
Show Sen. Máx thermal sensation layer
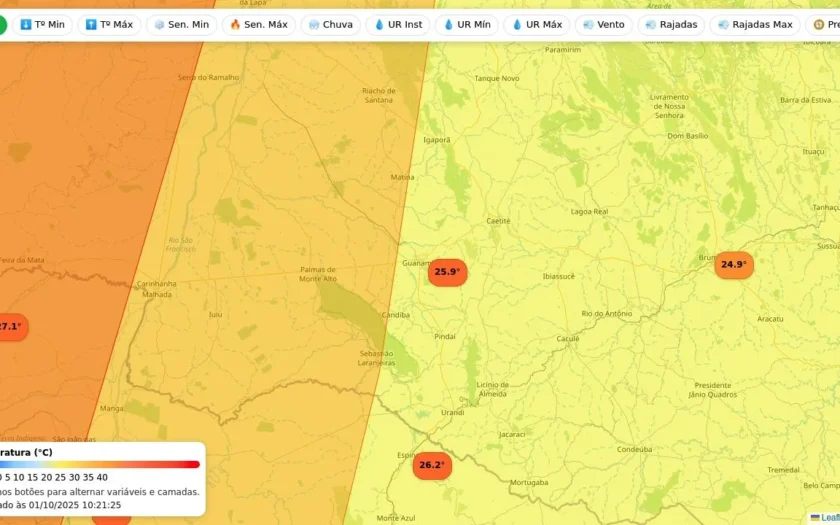point(258,24)
